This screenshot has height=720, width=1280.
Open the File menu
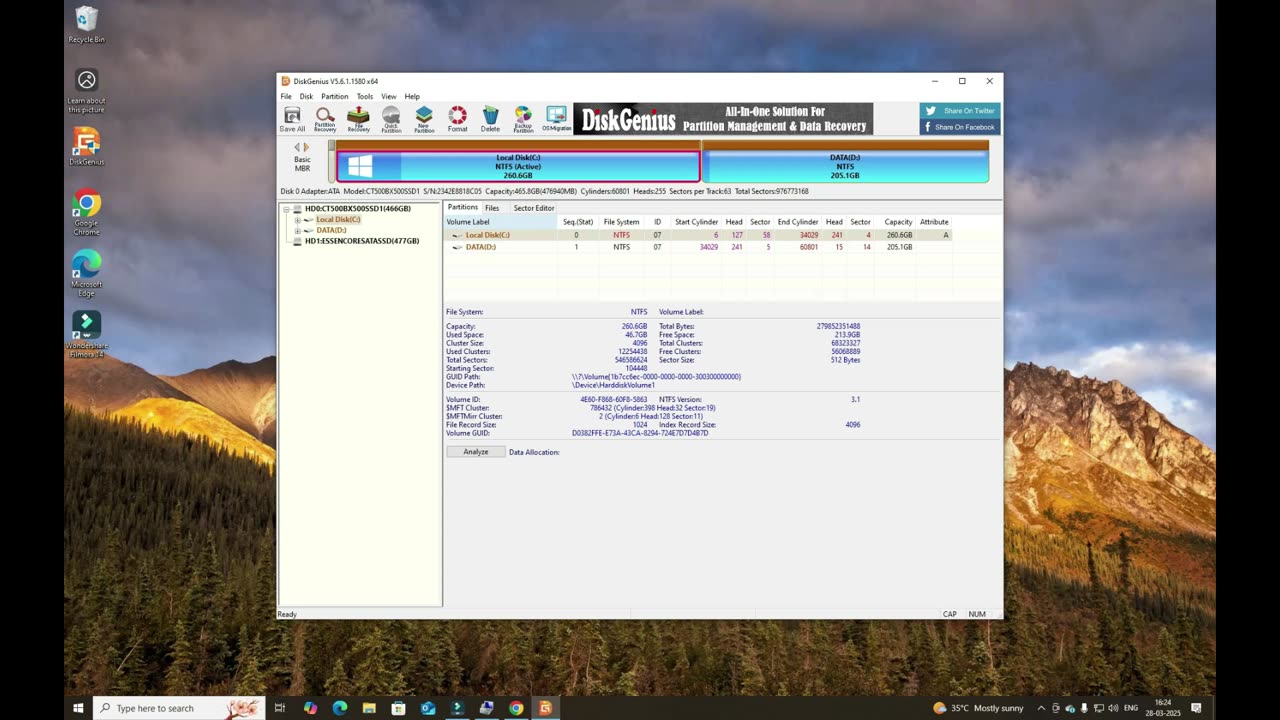coord(286,97)
